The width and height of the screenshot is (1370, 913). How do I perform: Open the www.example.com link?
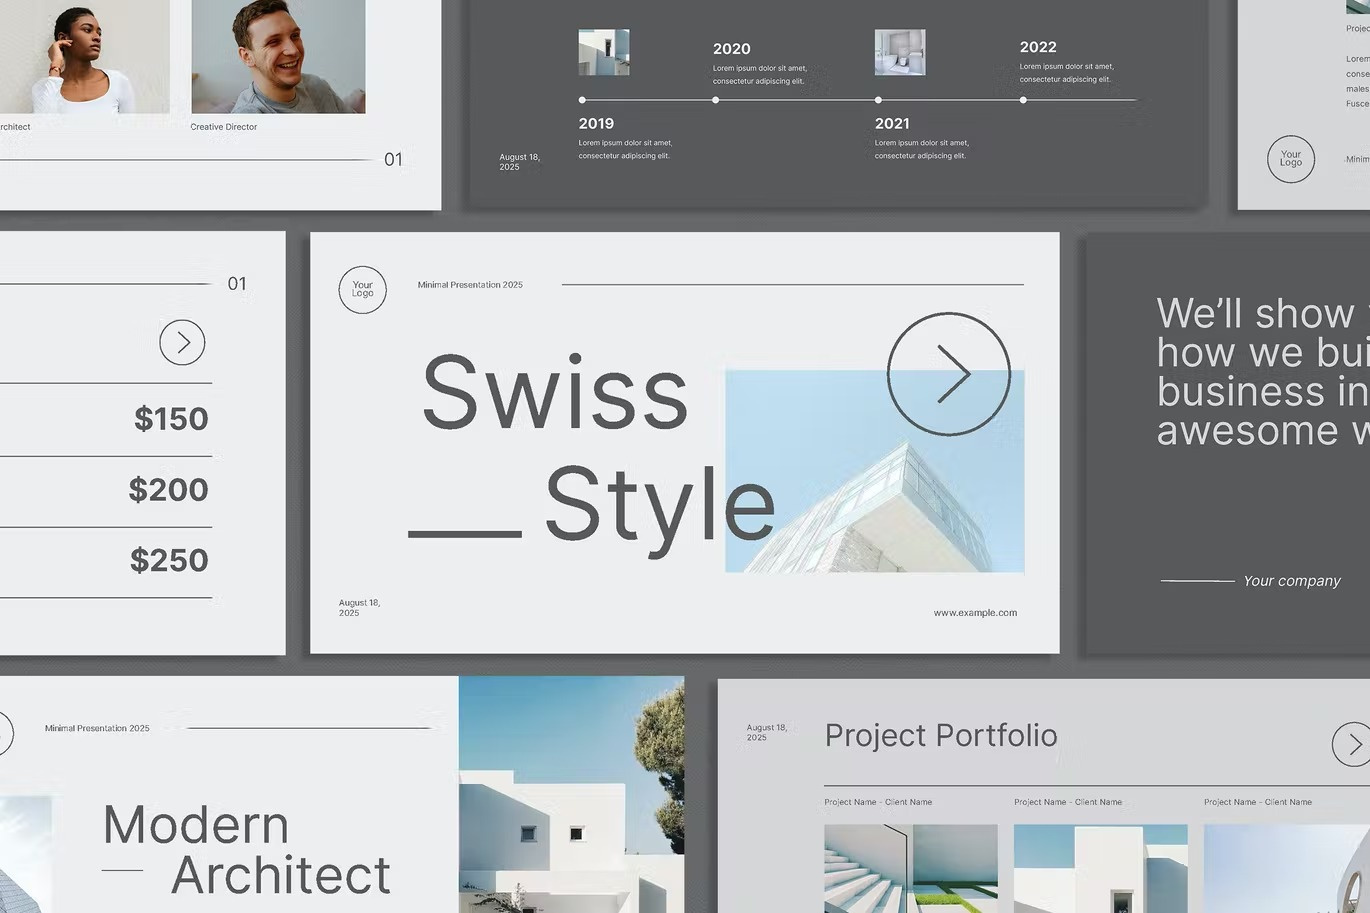975,613
